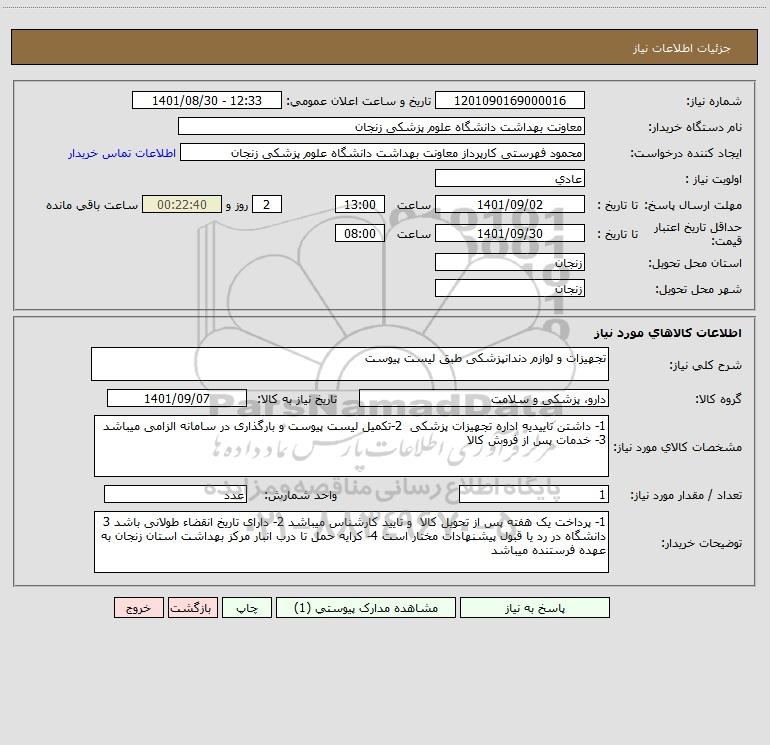Click the price validity date 1401/09/30
The height and width of the screenshot is (745, 770).
pos(510,233)
